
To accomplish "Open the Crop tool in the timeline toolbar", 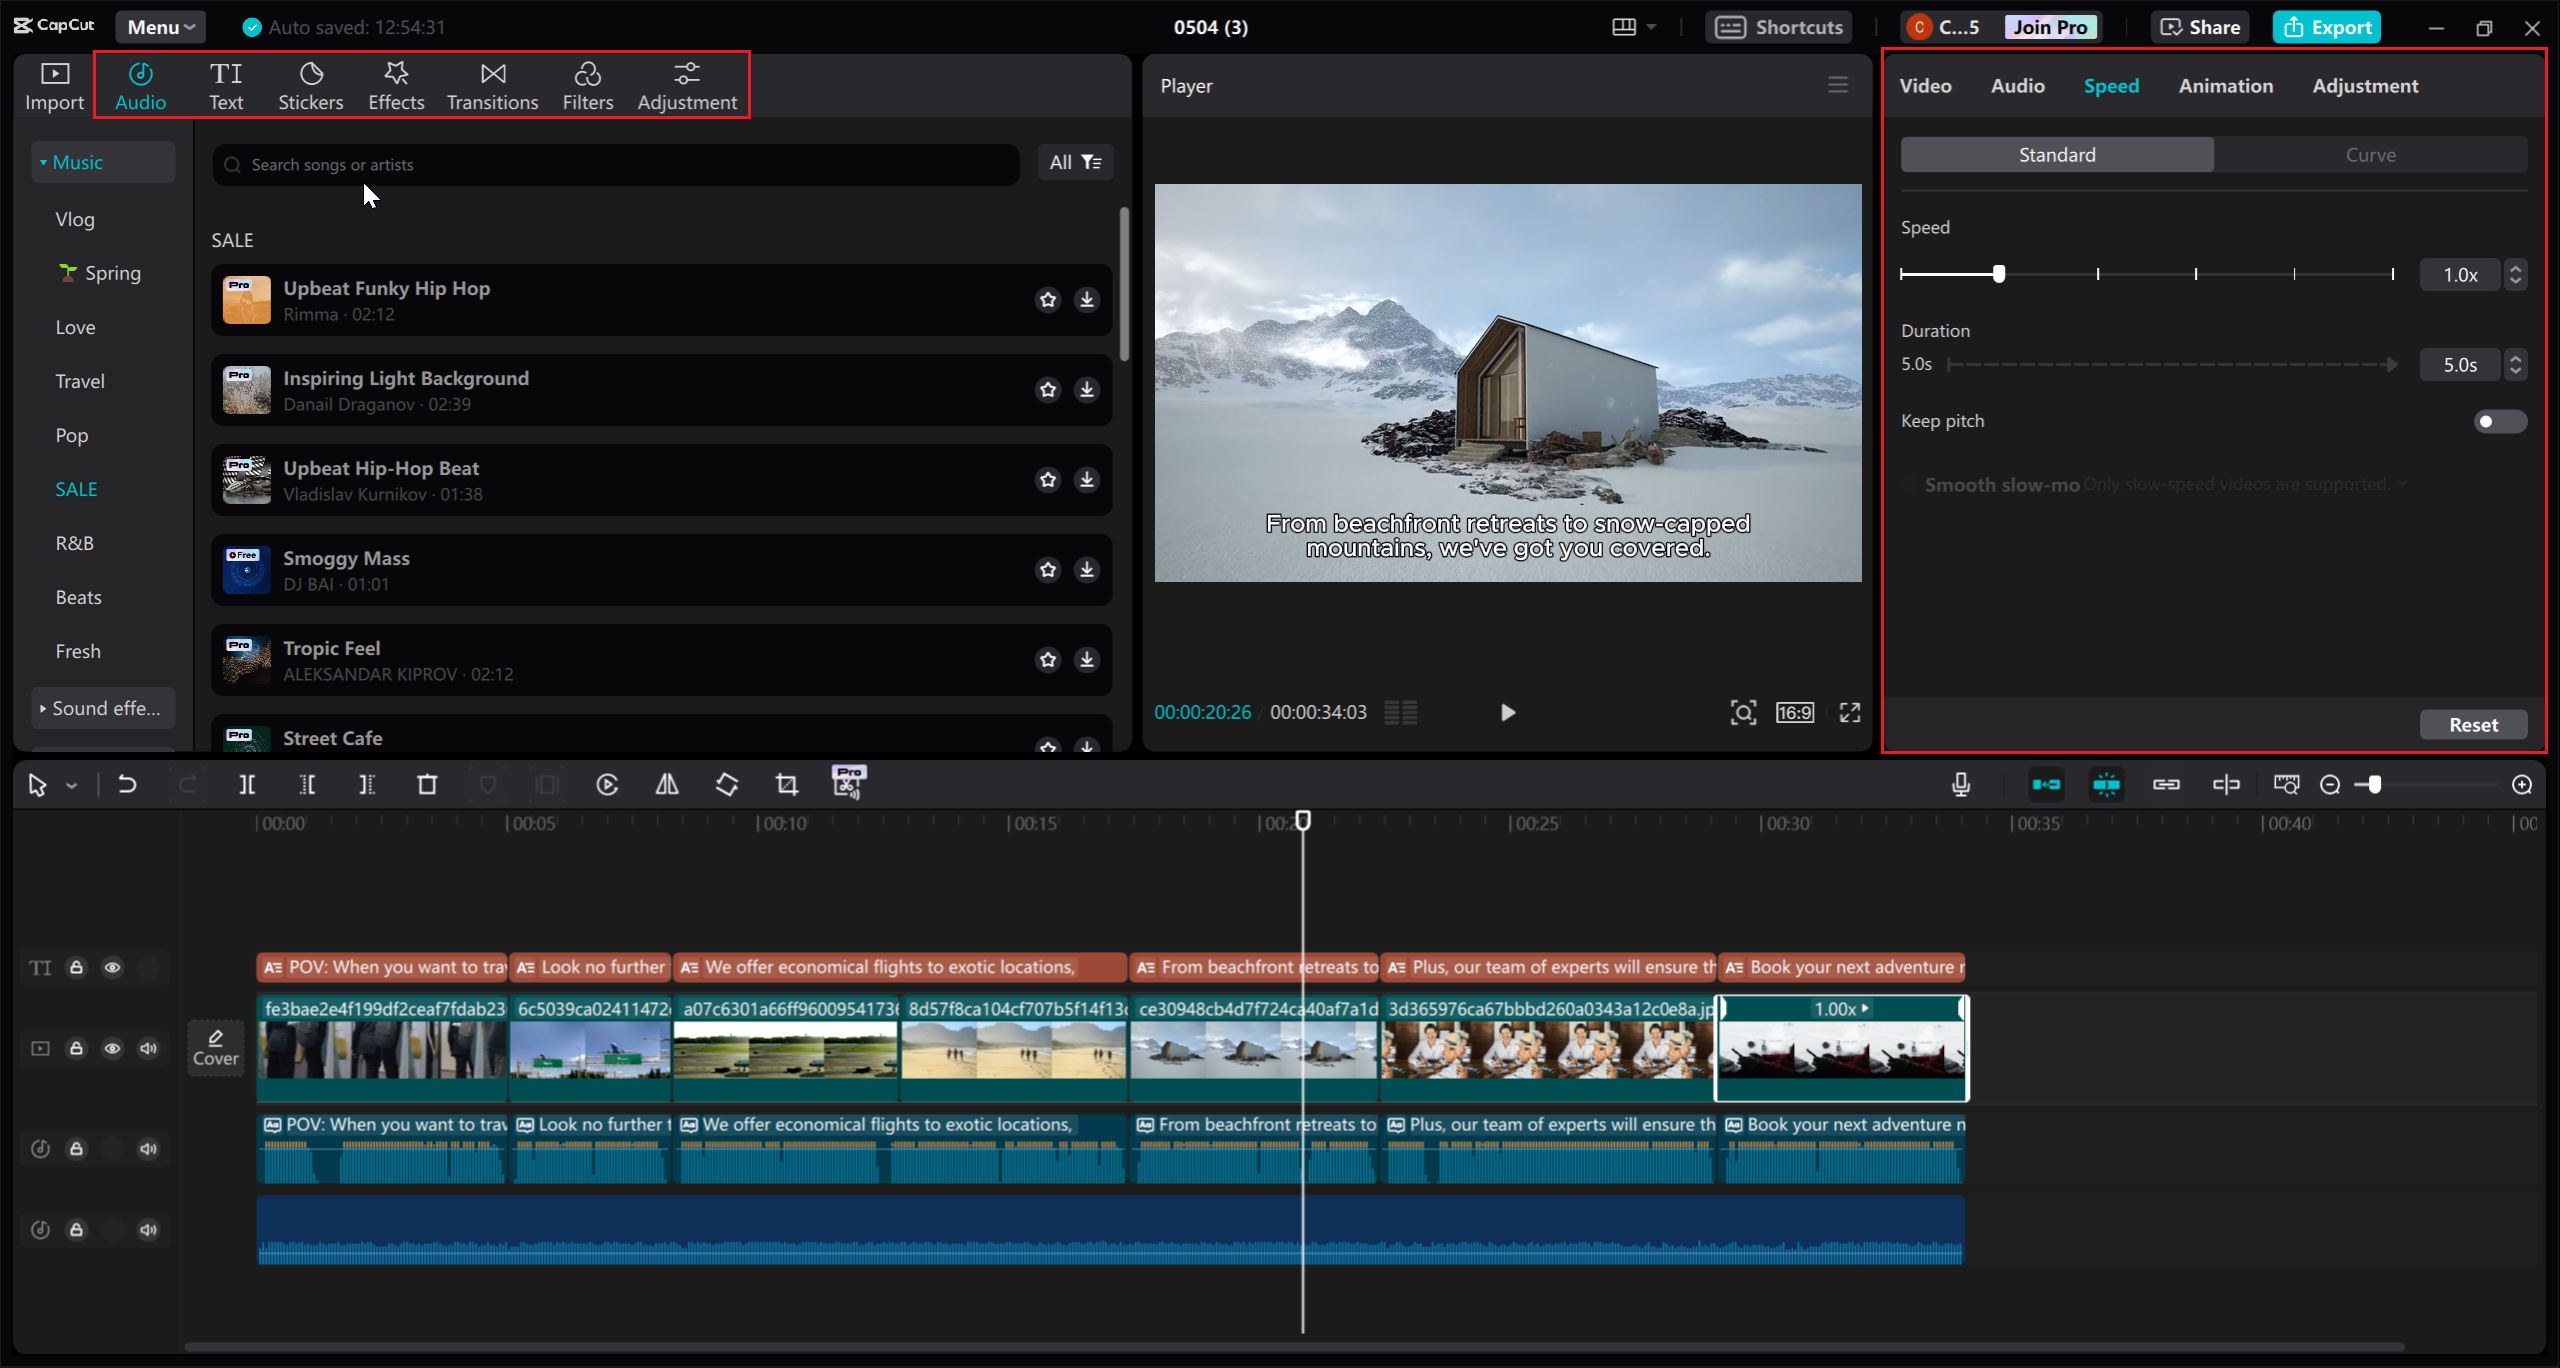I will (x=787, y=784).
